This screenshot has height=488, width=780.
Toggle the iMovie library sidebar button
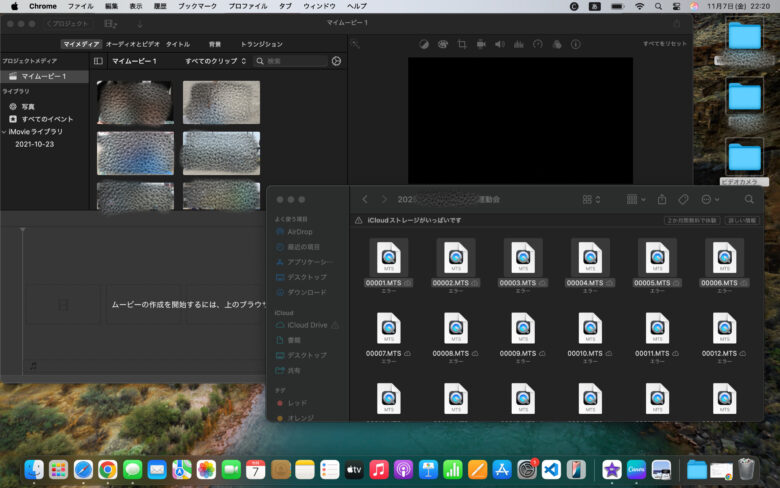pos(98,61)
